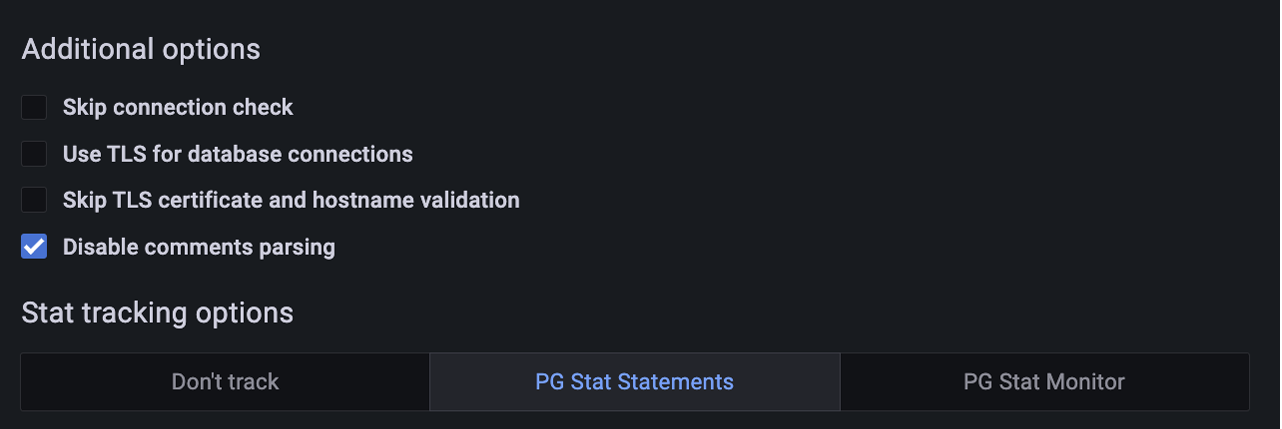This screenshot has height=429, width=1282.
Task: Click 'Skip TLS certificate and hostname validation' text
Action: (x=290, y=200)
